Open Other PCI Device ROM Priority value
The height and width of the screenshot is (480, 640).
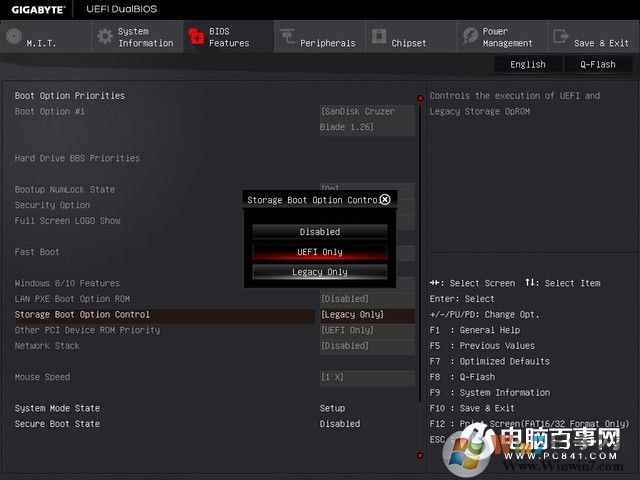[366, 330]
